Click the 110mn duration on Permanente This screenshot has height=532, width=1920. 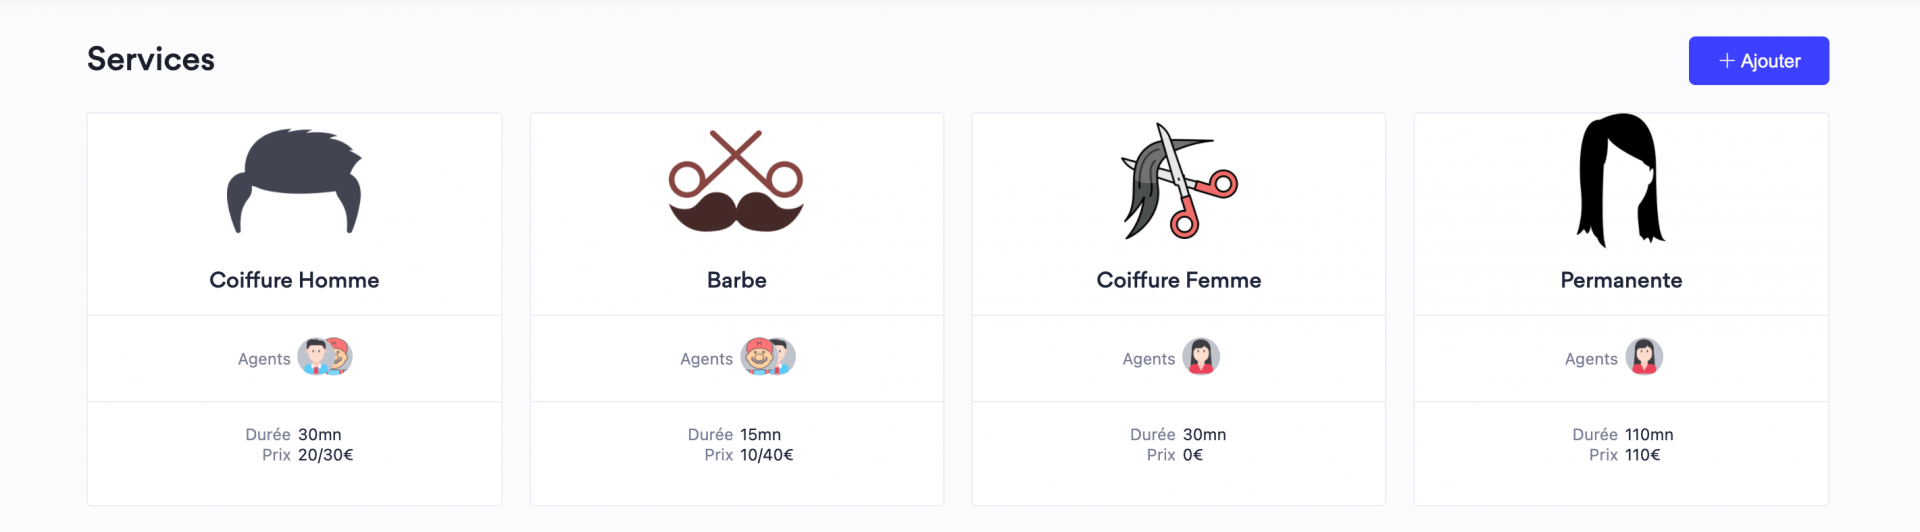1649,435
